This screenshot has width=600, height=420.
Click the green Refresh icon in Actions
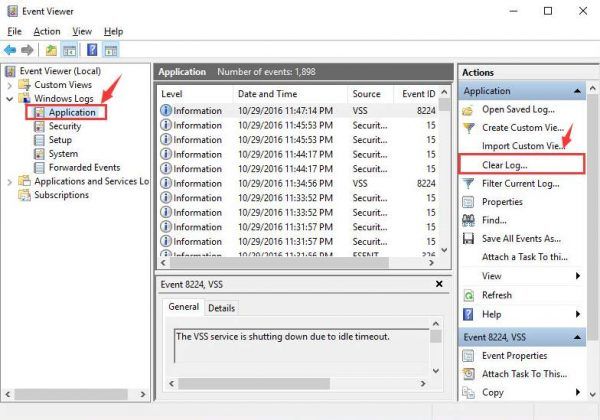point(468,295)
